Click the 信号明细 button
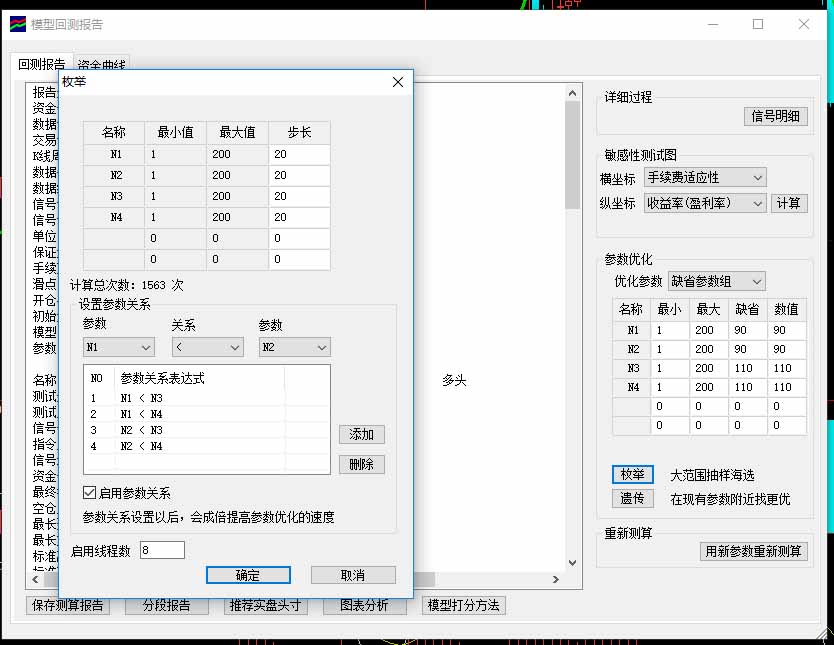The width and height of the screenshot is (834, 645). [x=776, y=116]
